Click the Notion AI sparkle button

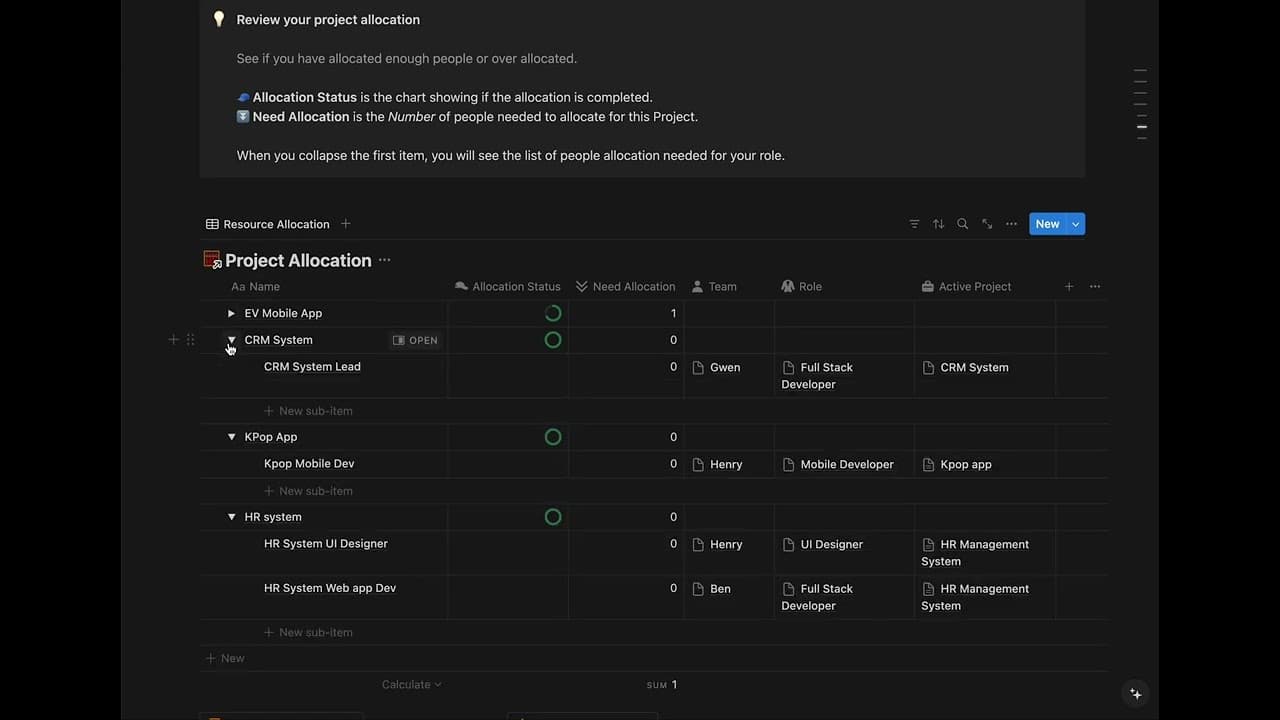1135,693
